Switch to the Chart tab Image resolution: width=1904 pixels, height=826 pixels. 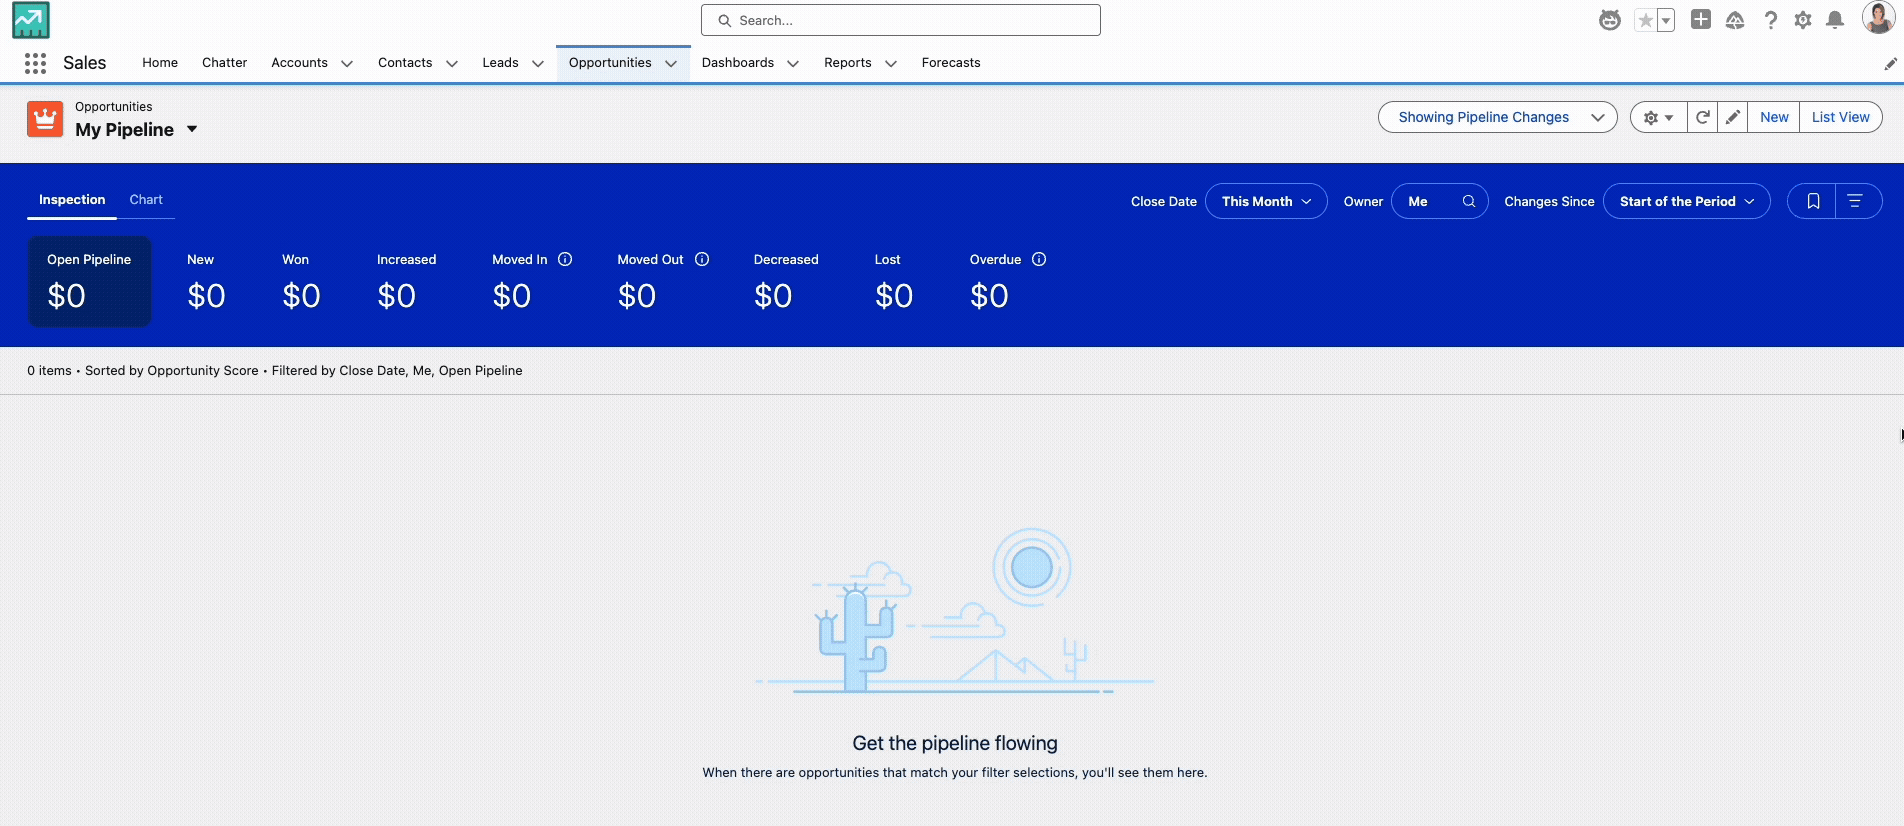146,200
